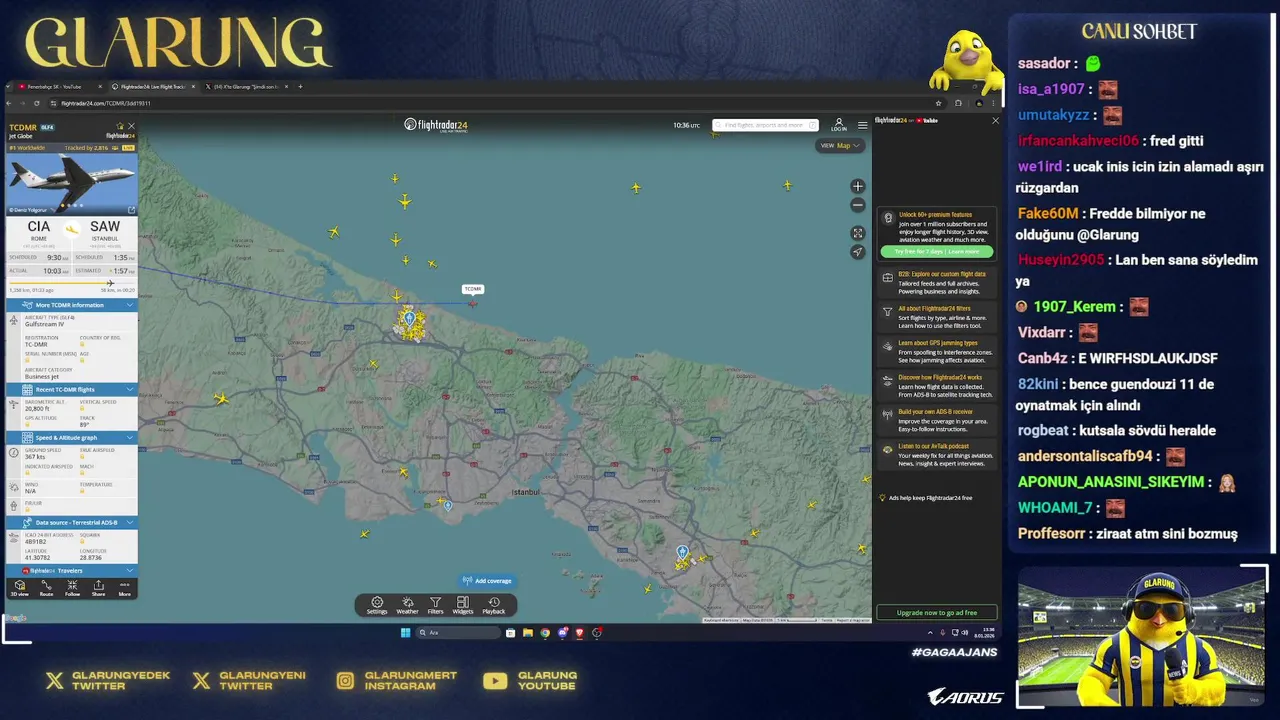Open Learn about GPS jamming types link
Screen dimensions: 1280x720
coord(937,351)
